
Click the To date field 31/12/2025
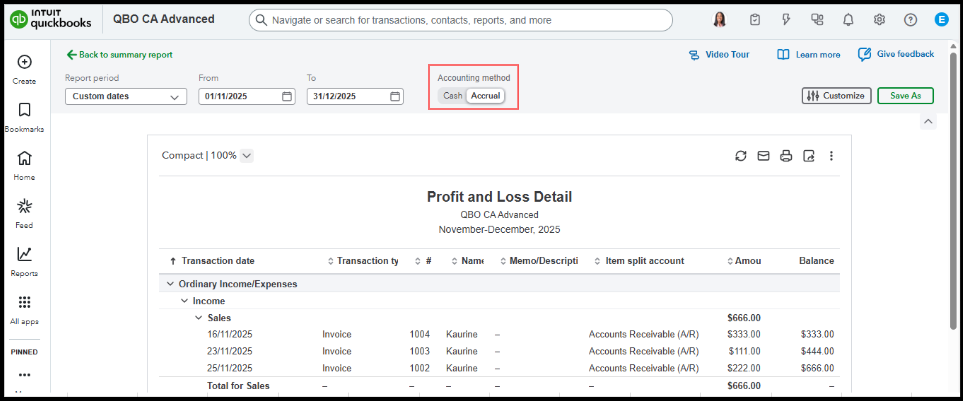(x=355, y=96)
